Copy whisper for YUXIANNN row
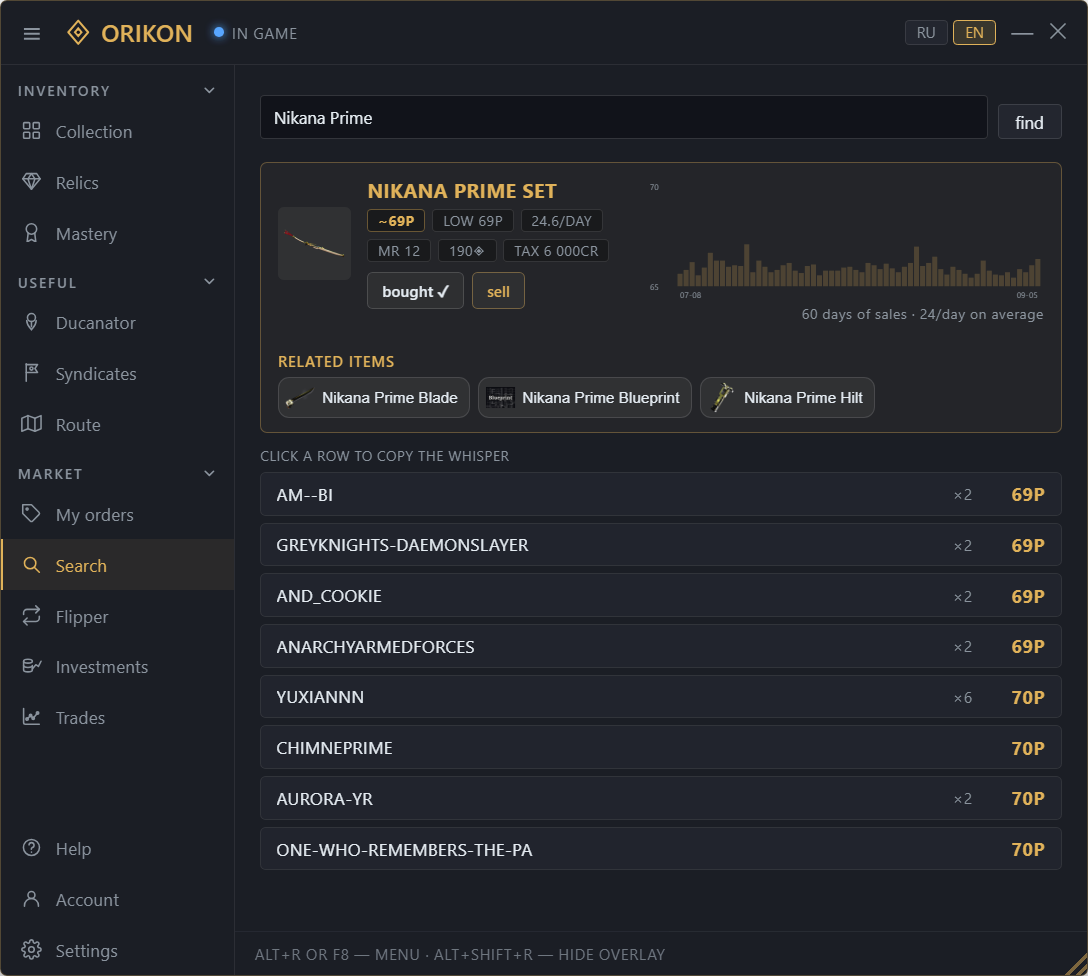The height and width of the screenshot is (976, 1088). pos(661,697)
